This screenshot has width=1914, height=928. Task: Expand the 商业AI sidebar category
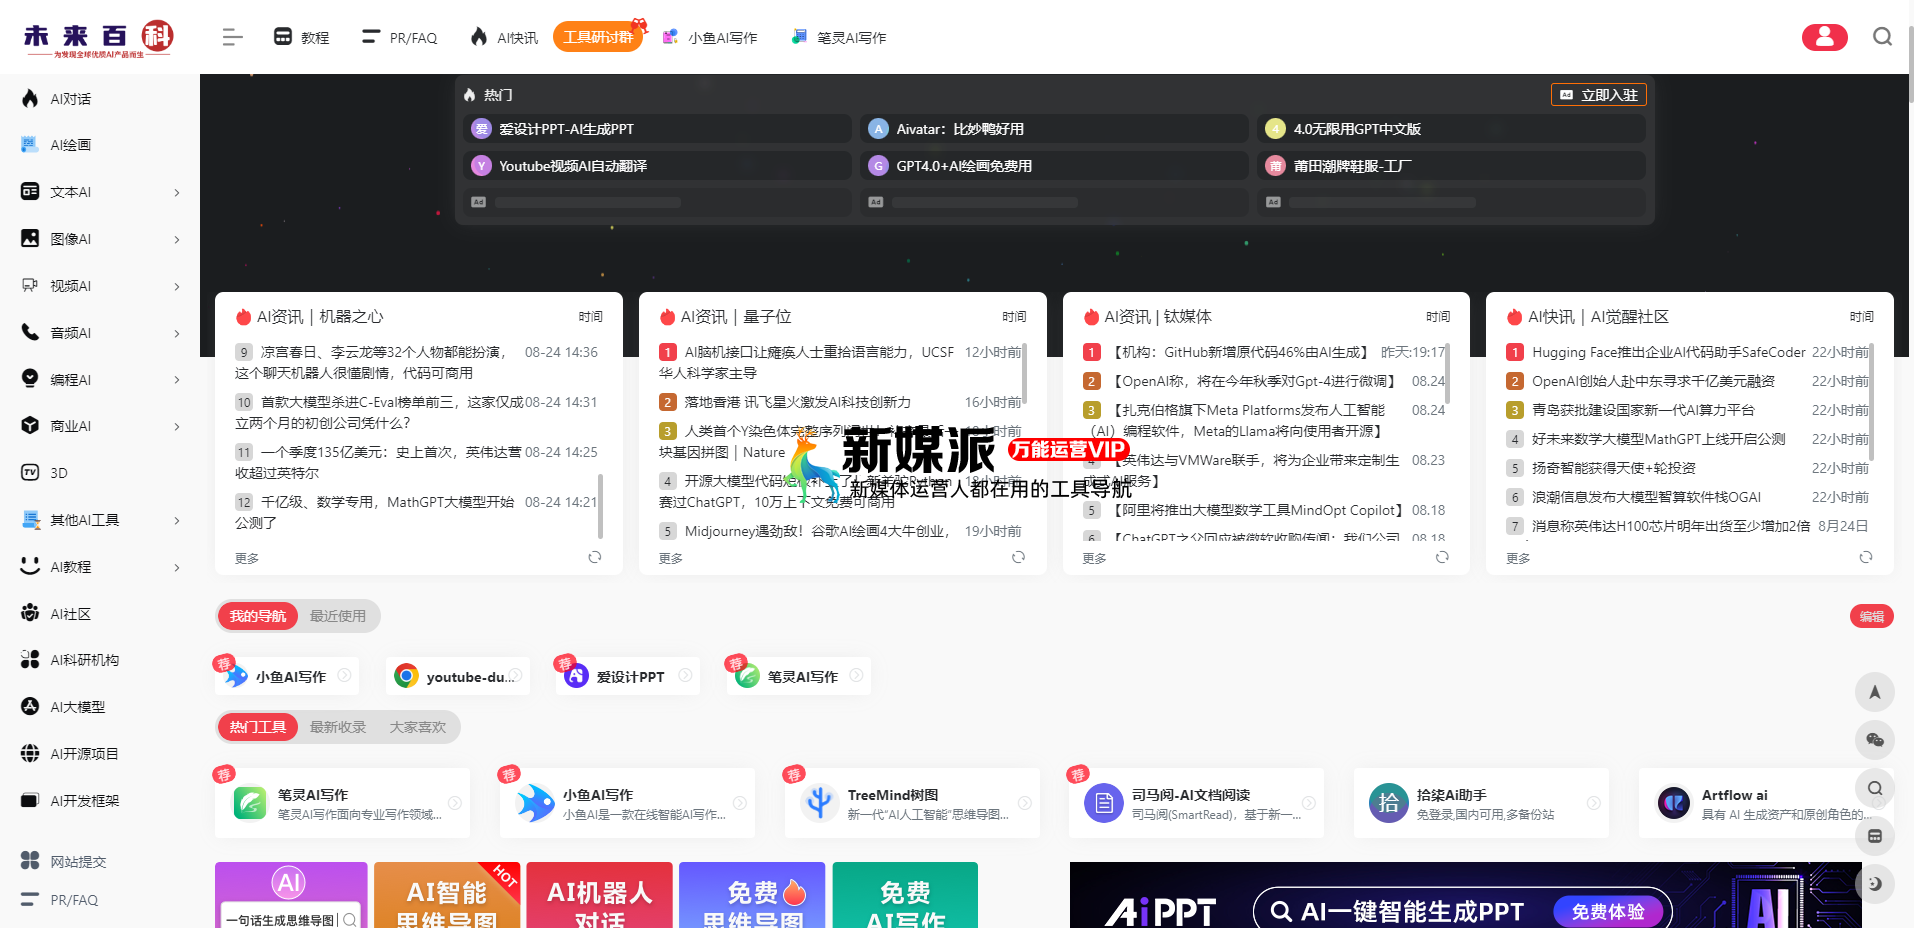[x=177, y=426]
